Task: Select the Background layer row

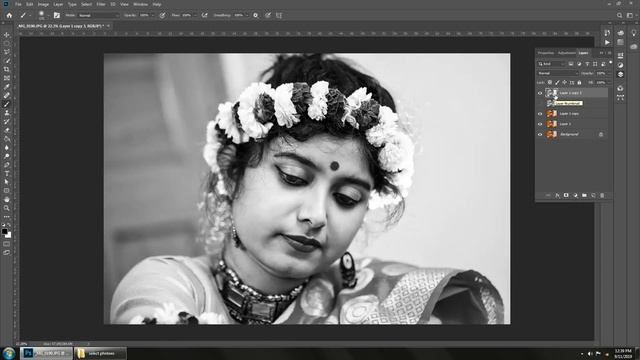Action: click(x=572, y=134)
